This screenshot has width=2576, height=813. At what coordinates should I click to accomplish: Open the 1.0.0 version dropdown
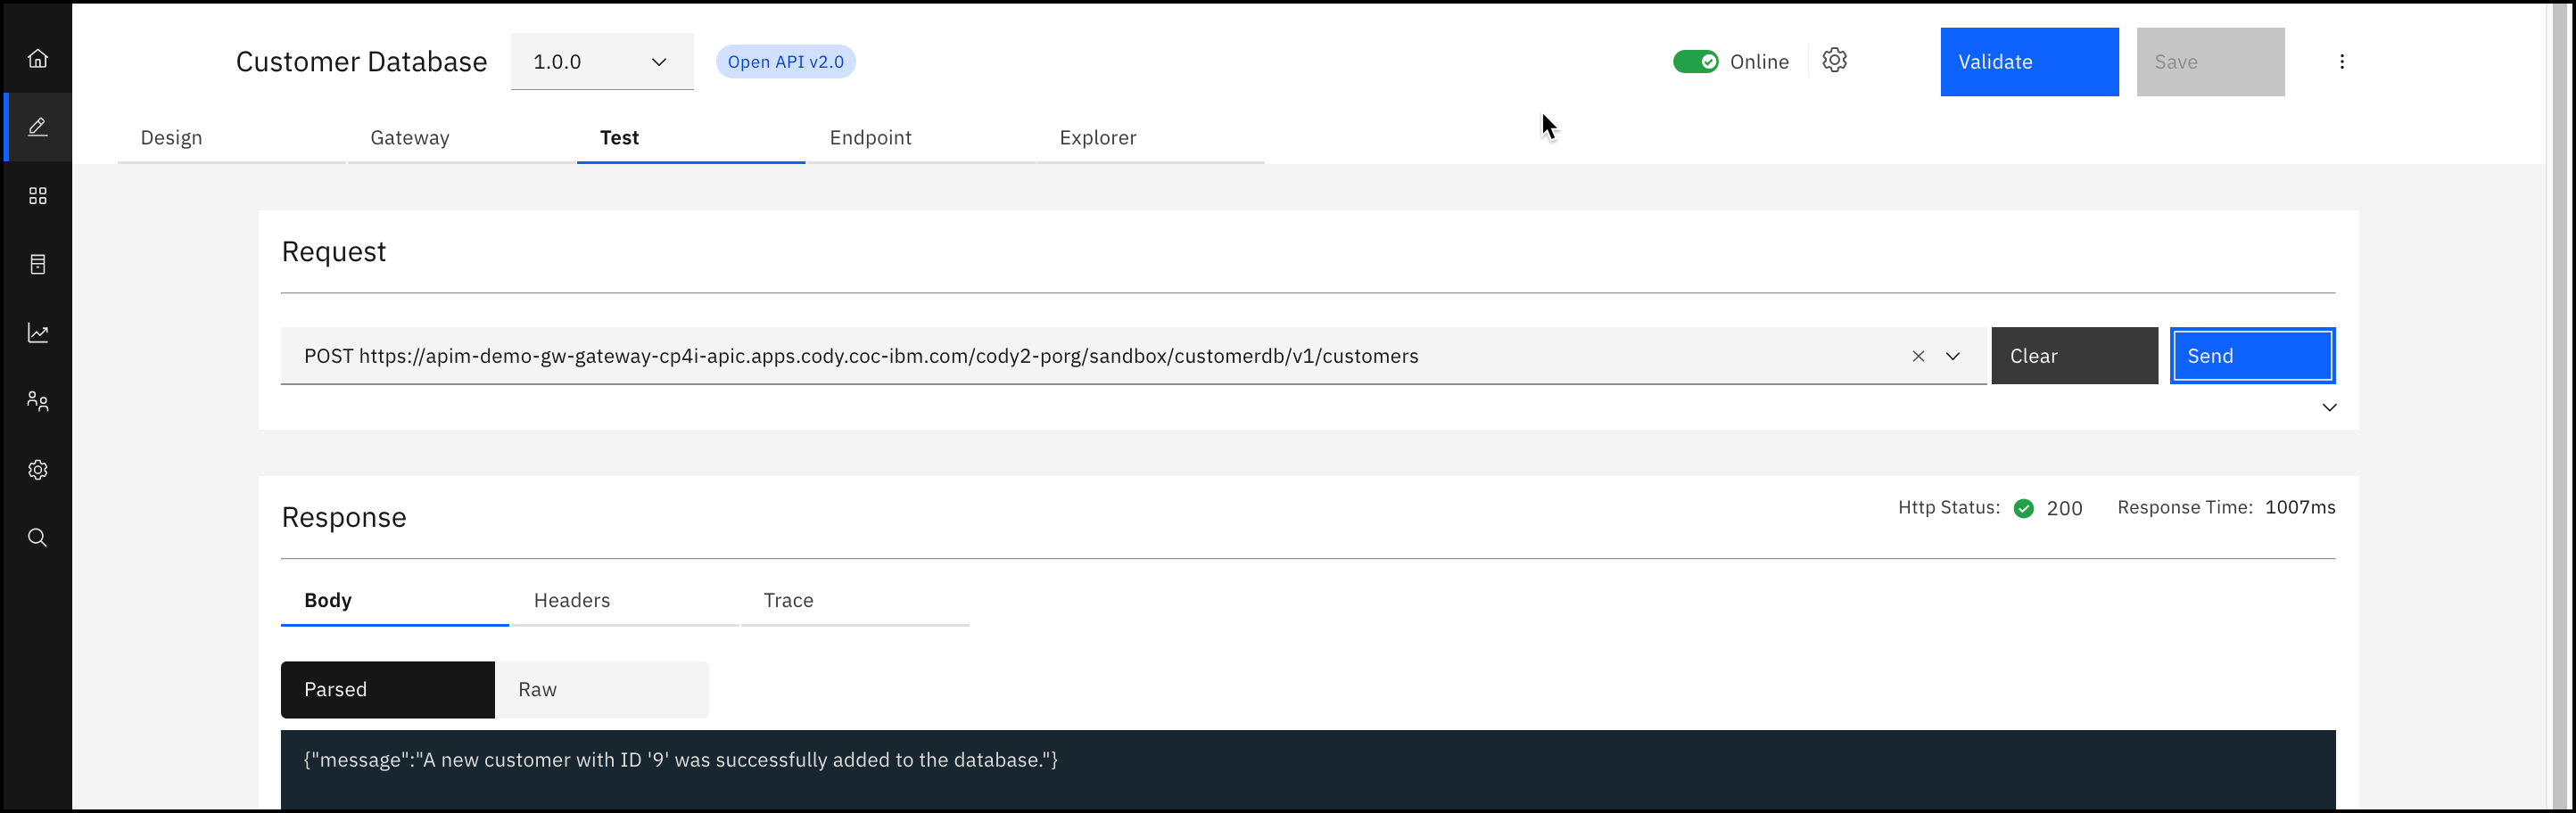601,62
